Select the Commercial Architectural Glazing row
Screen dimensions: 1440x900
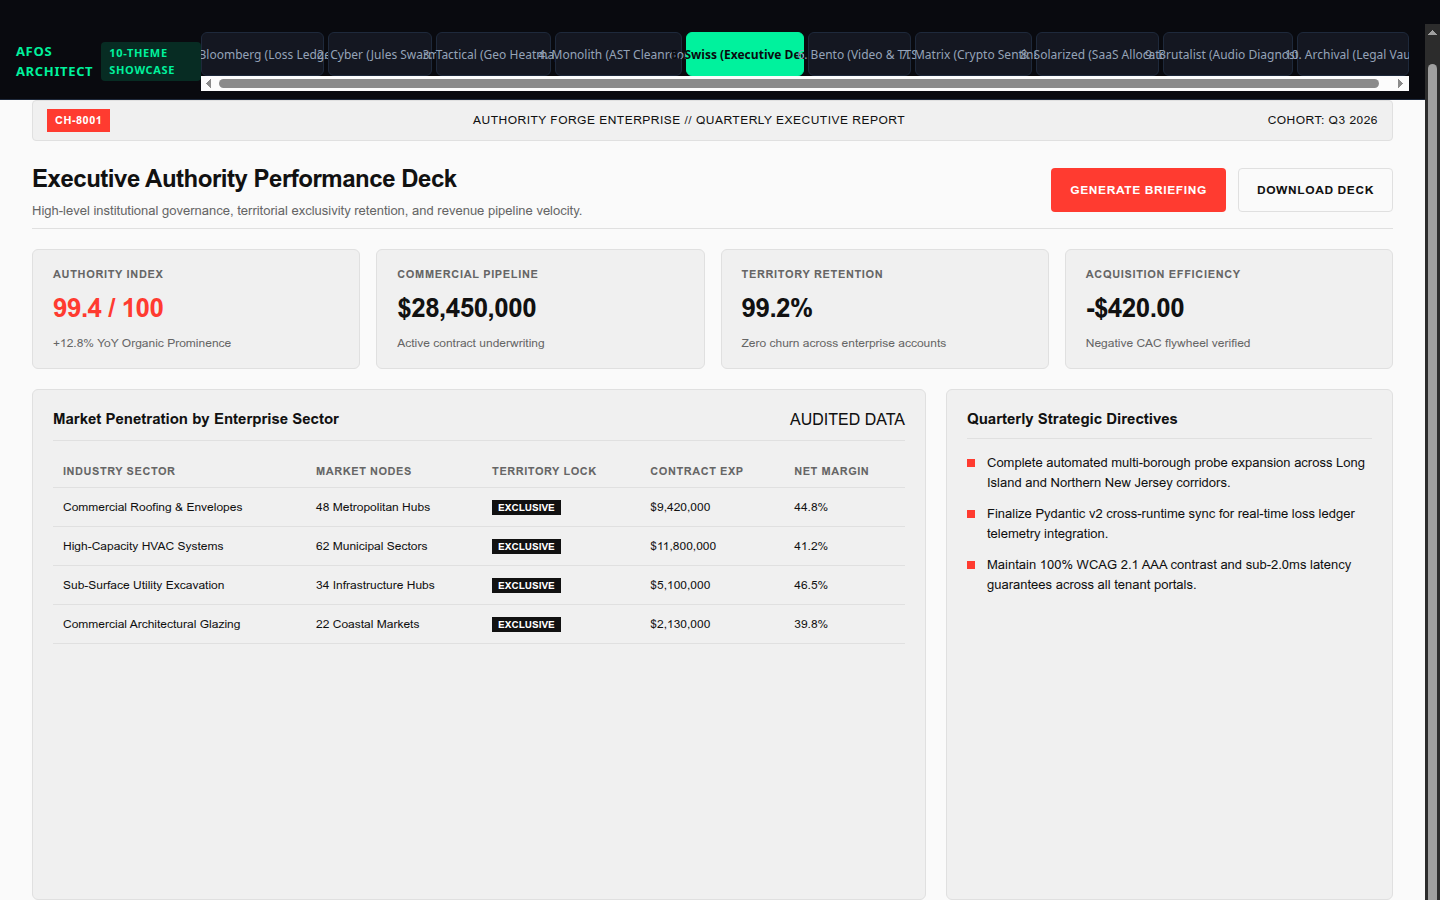(x=479, y=624)
